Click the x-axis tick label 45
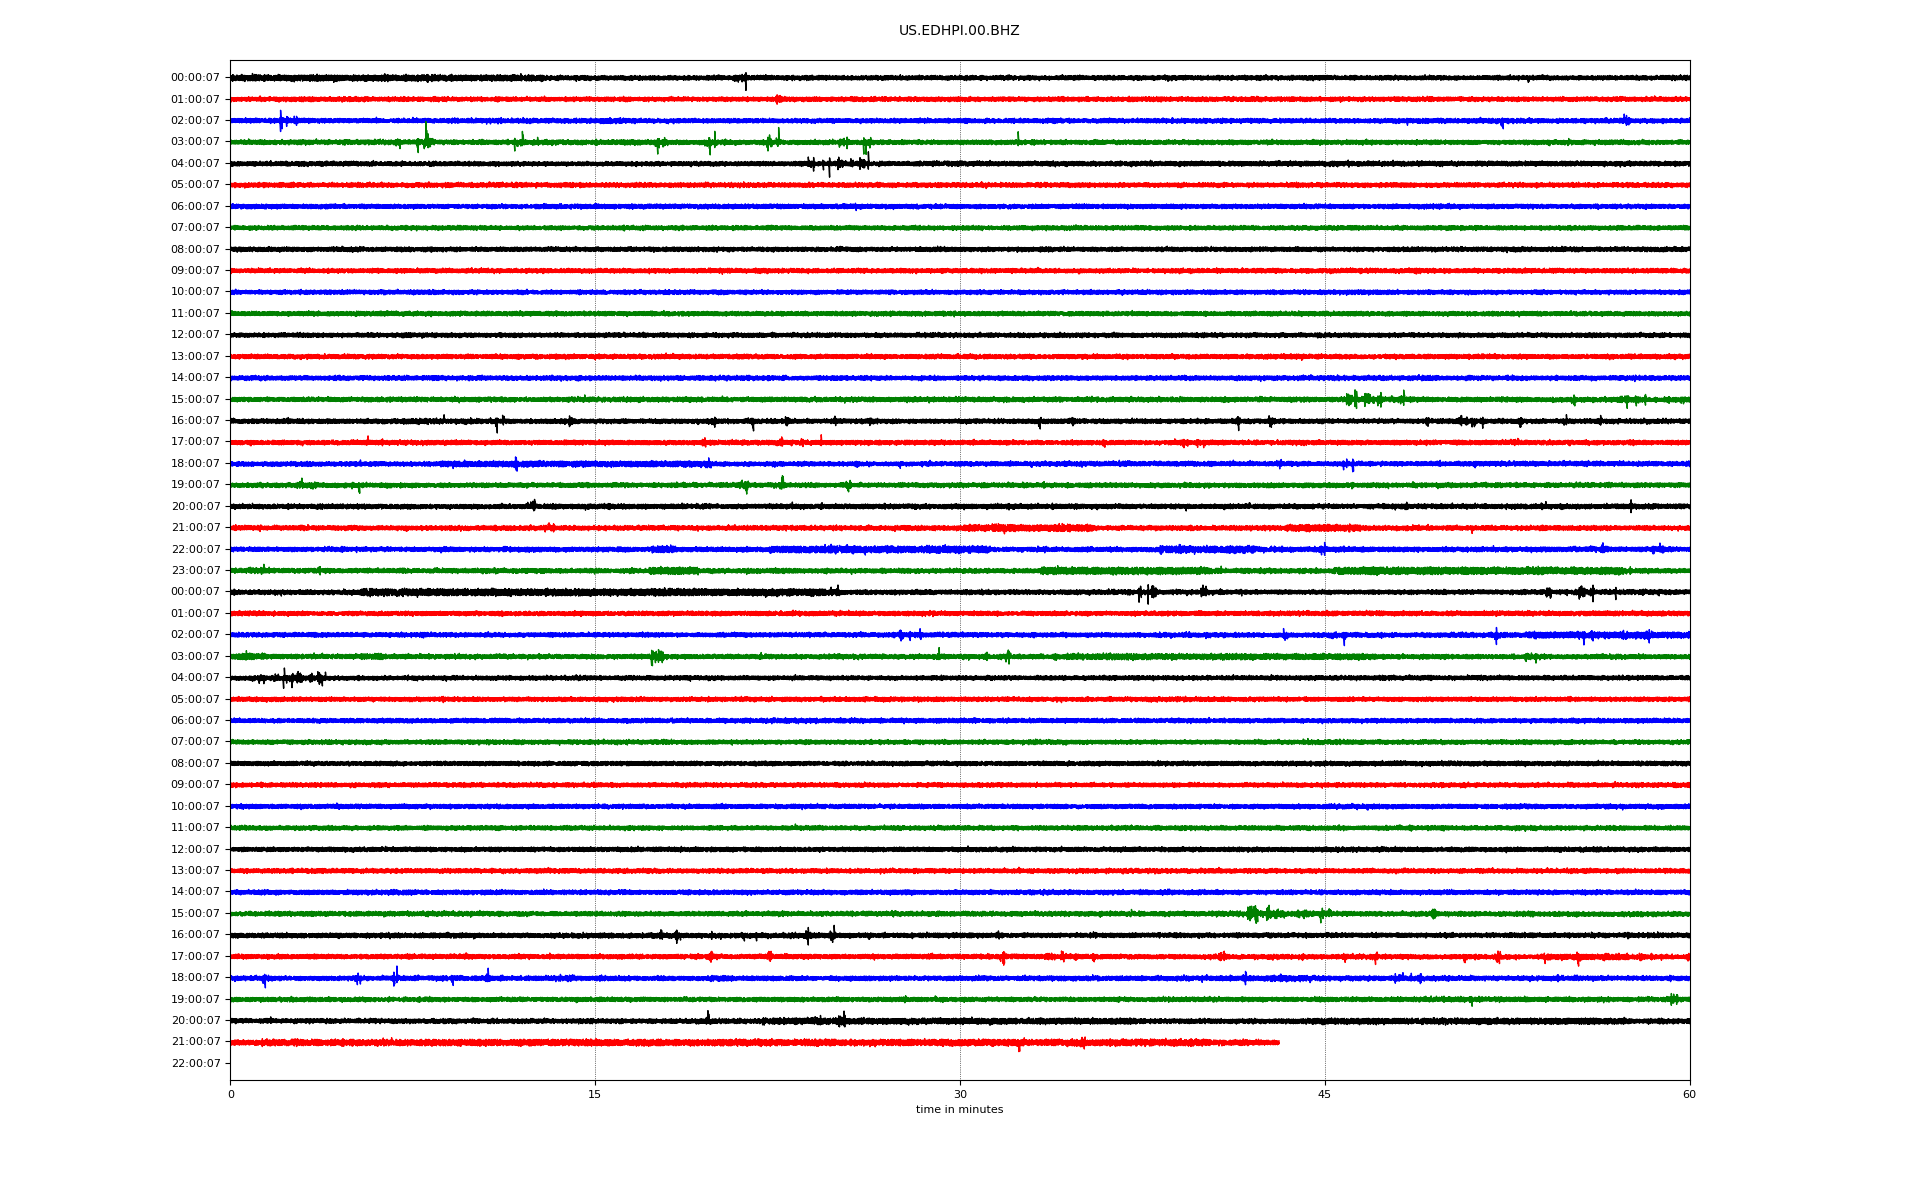Screen dimensions: 1920x1200 (1324, 1094)
